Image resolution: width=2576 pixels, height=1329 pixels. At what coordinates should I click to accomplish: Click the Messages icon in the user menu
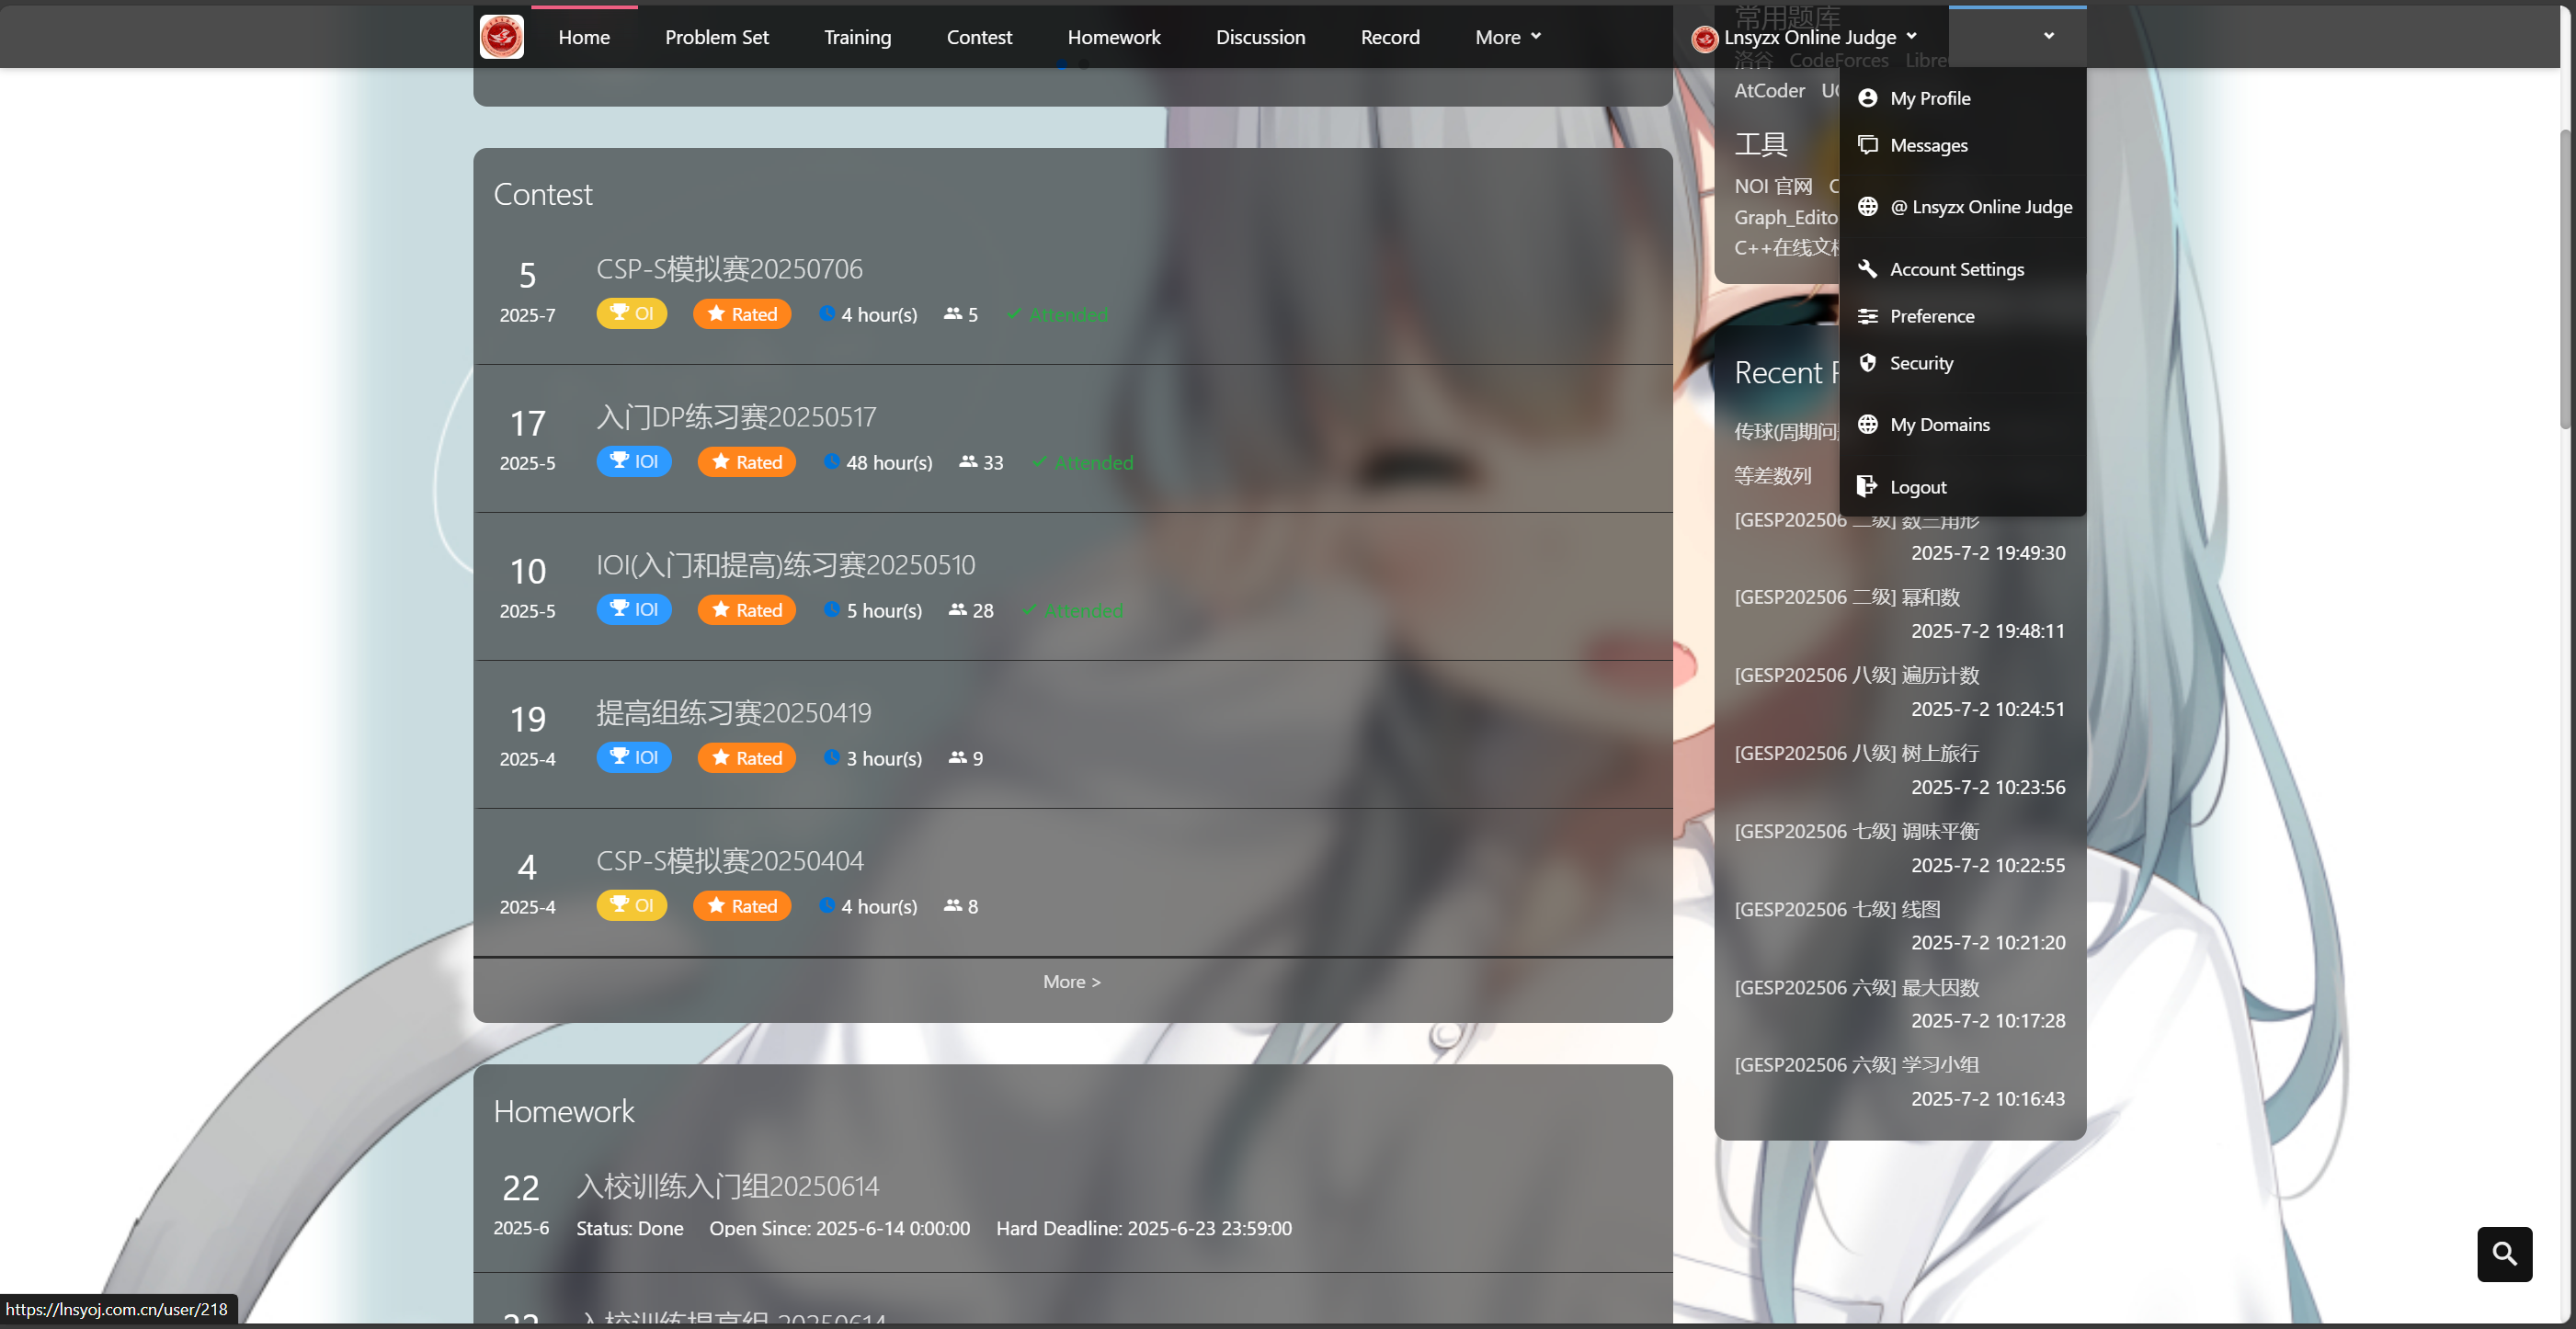(1868, 144)
